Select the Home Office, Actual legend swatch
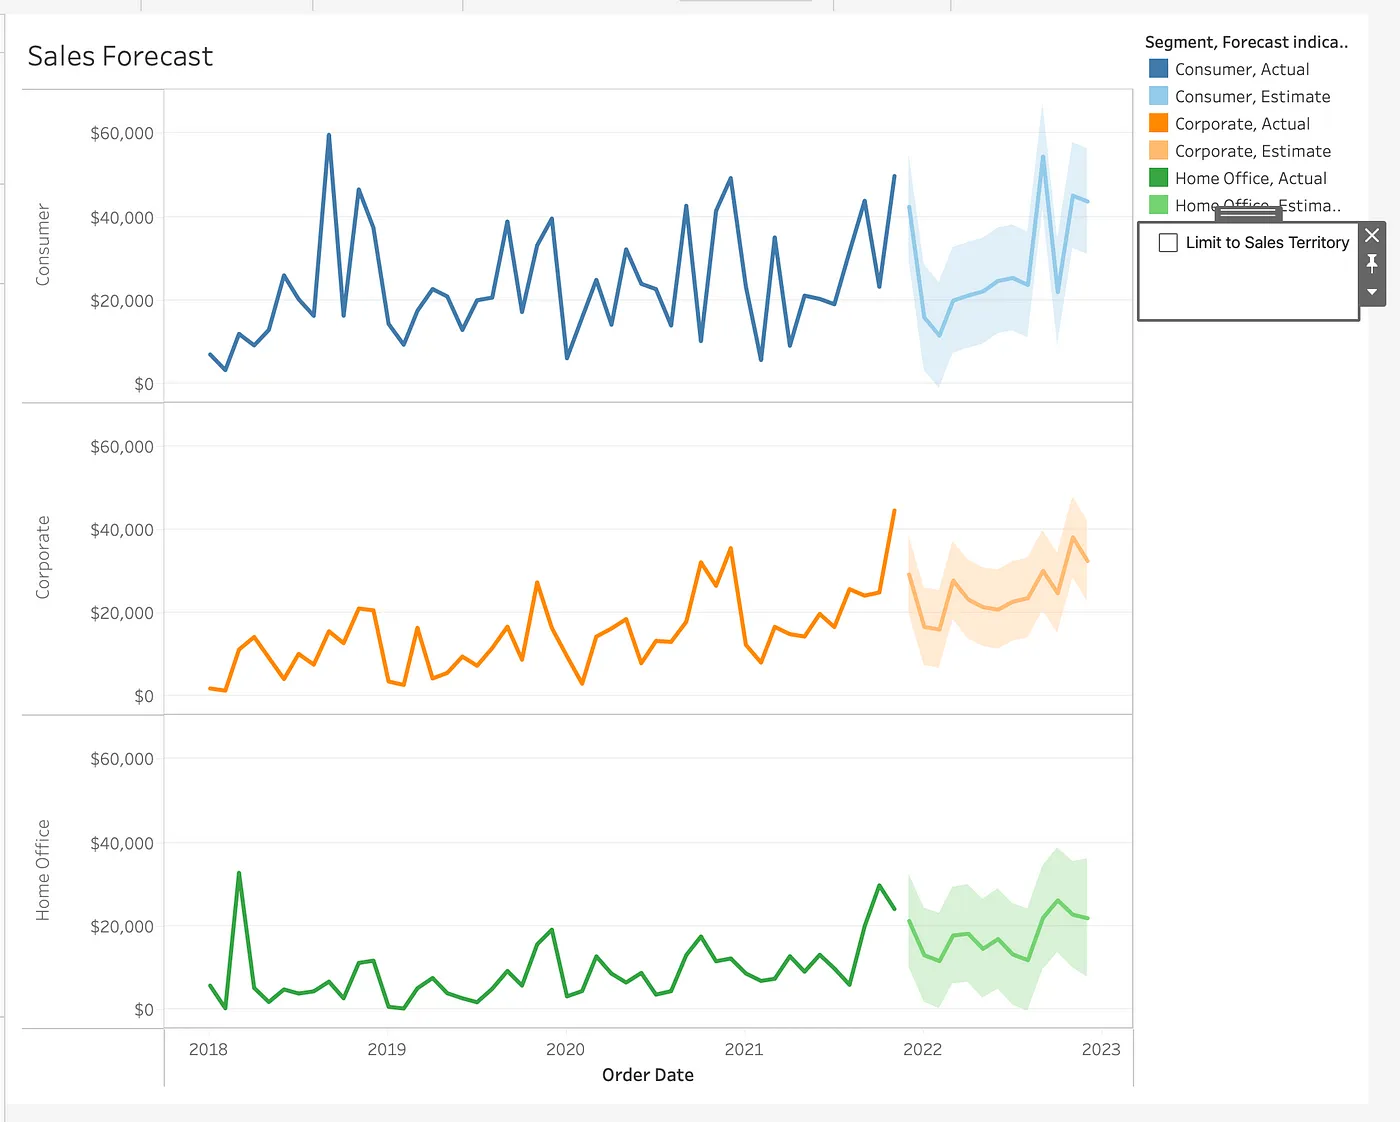 tap(1158, 178)
